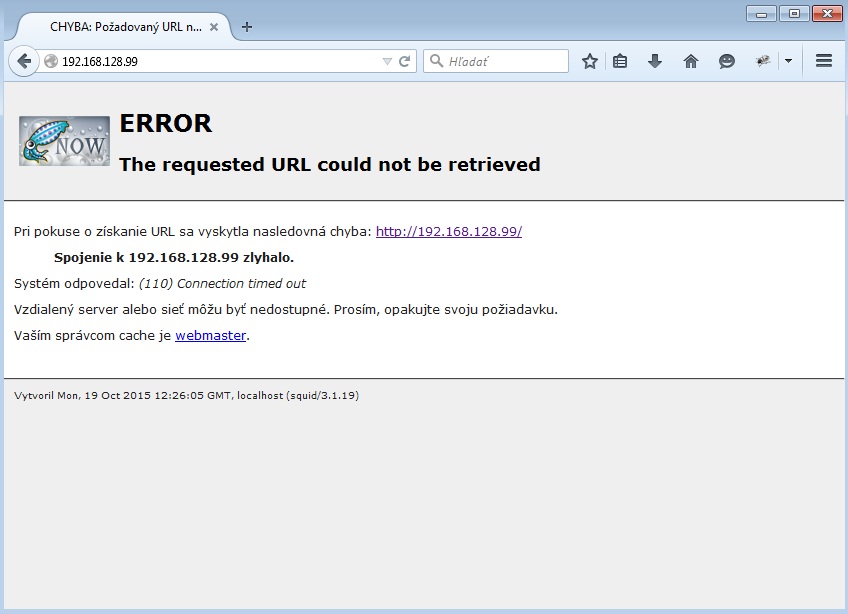Maximize the browser window

point(794,14)
